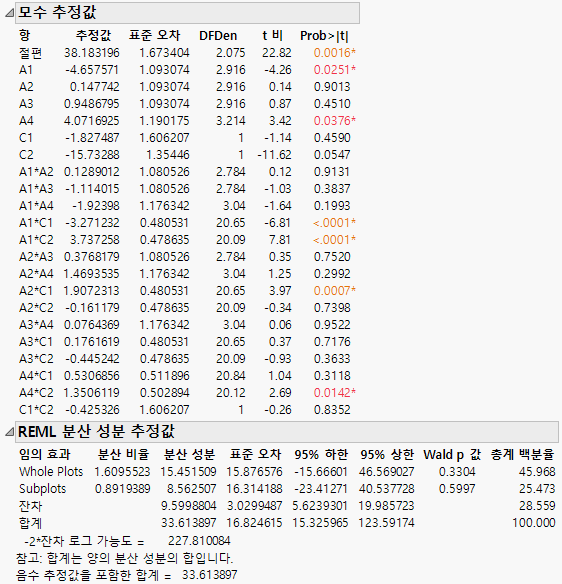Click the 95% 상한 column header
562x584 pixels.
click(x=387, y=455)
